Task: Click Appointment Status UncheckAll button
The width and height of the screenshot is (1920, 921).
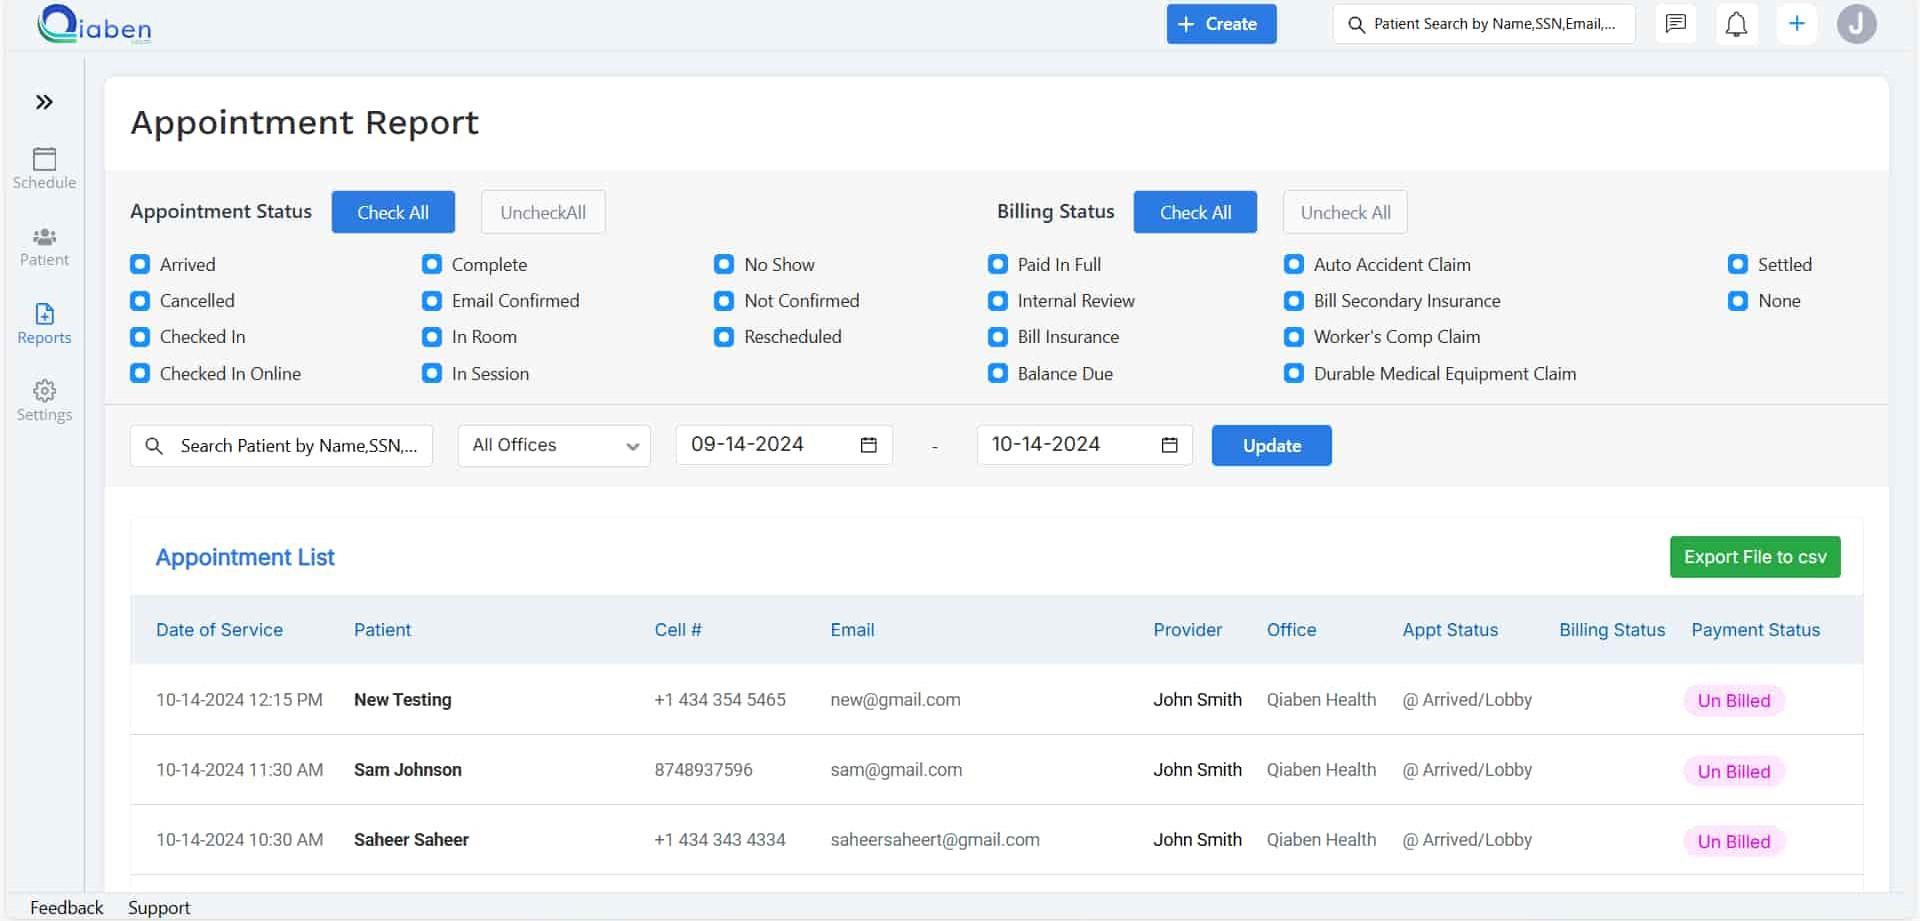Action: (x=543, y=212)
